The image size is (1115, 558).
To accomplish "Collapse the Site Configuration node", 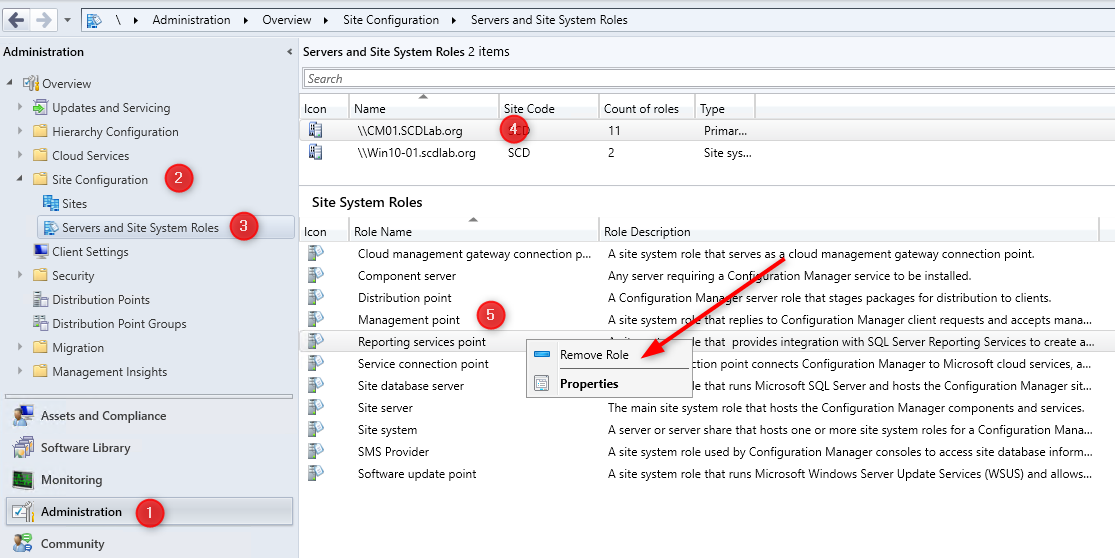I will pos(20,180).
